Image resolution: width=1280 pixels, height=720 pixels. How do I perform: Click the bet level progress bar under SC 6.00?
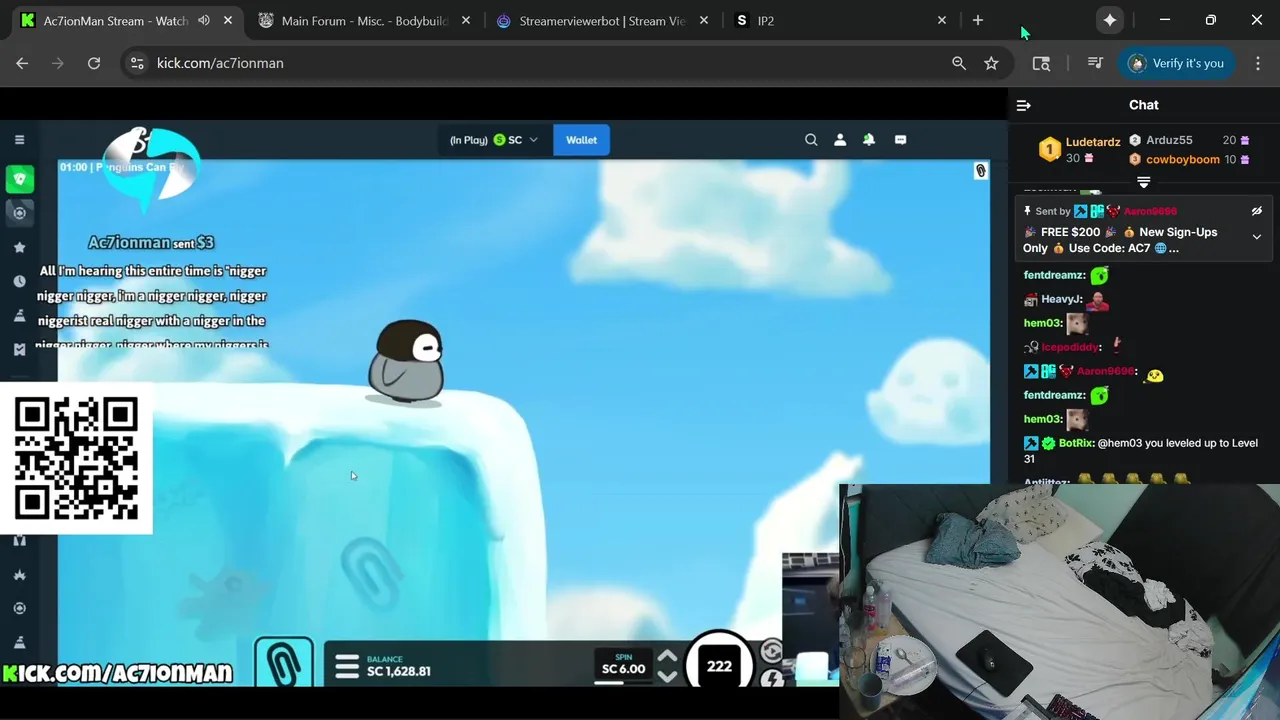point(622,683)
